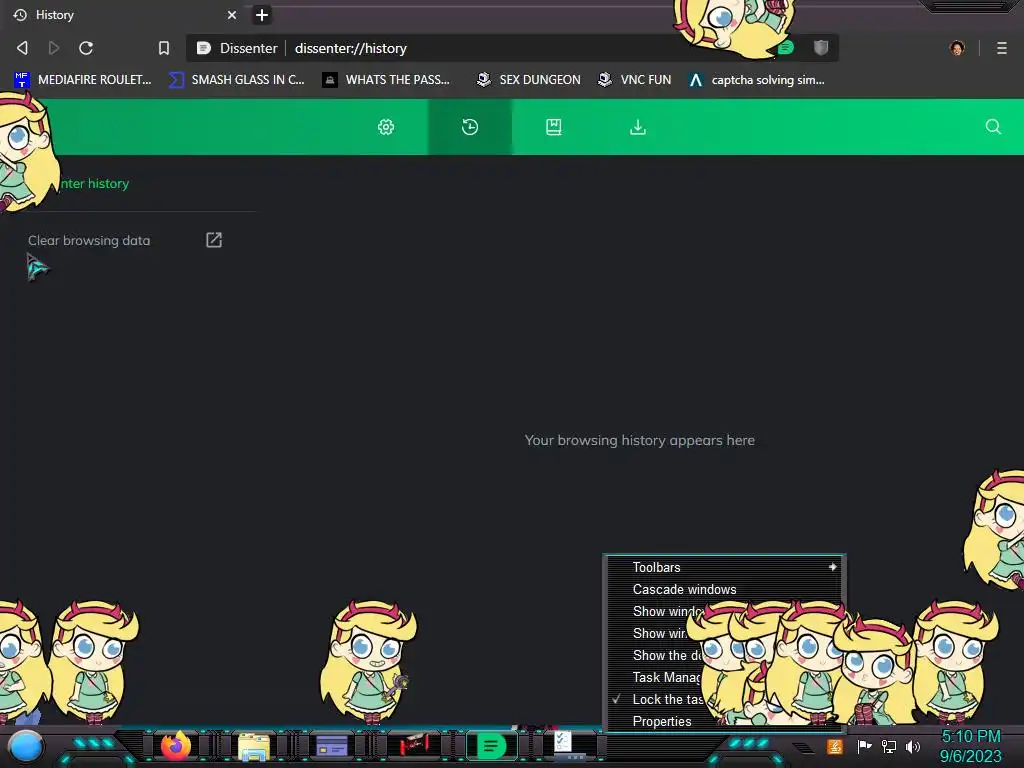Open the network tray icon
Screen dimensions: 1024x768
pyautogui.click(x=889, y=746)
